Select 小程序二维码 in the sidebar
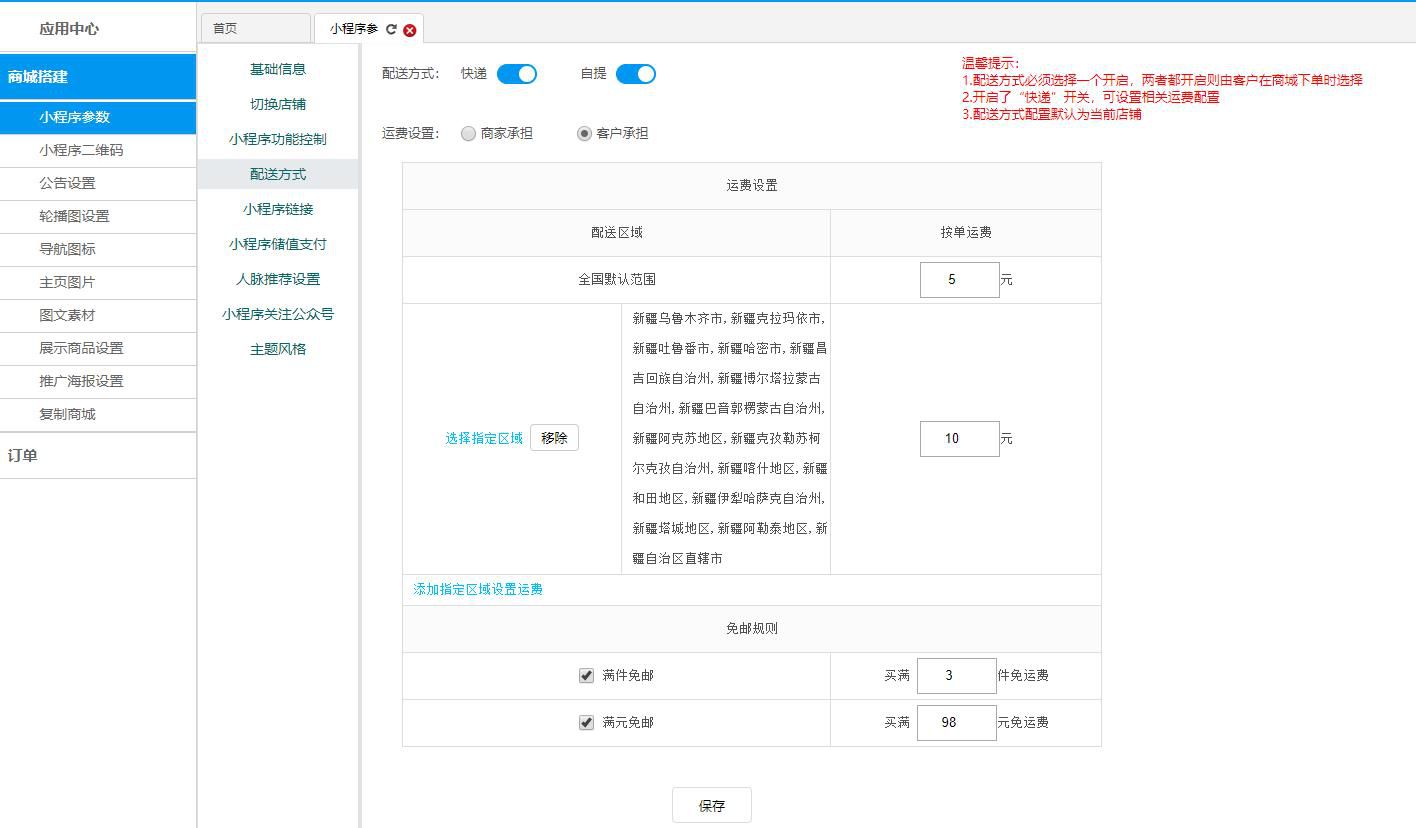This screenshot has width=1416, height=828. click(97, 150)
